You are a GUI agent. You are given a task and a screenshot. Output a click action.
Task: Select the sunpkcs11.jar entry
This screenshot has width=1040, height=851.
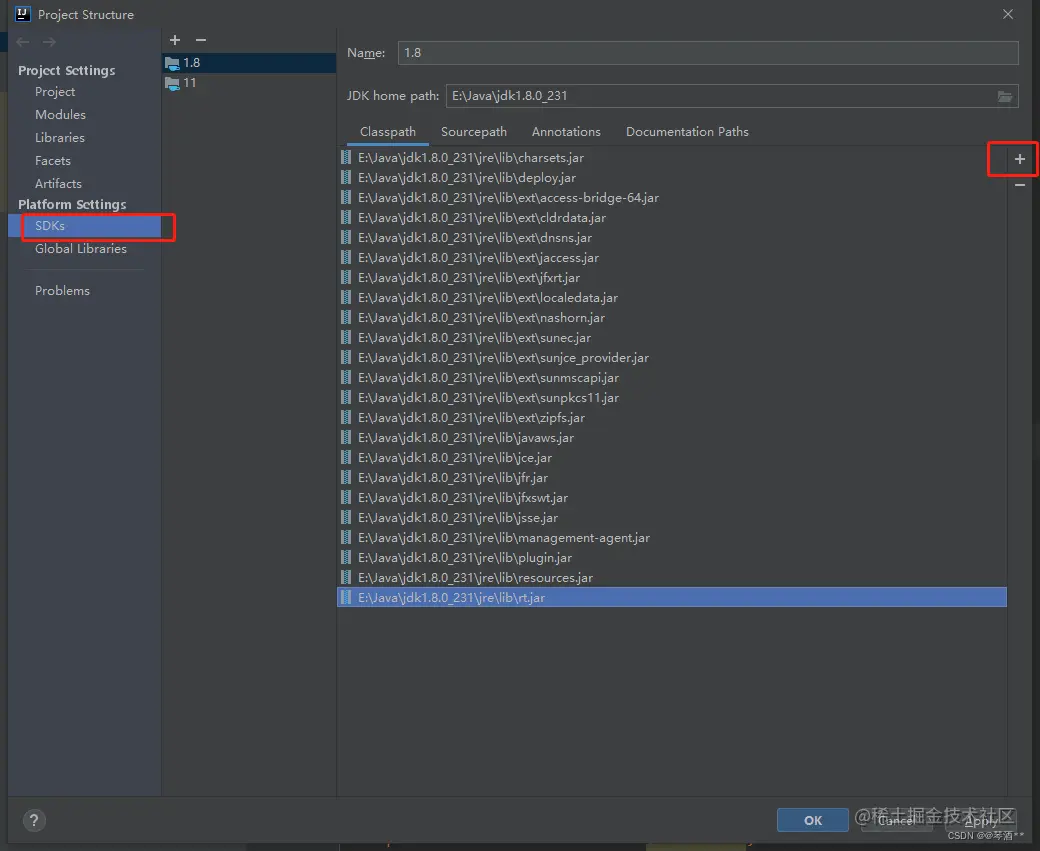[672, 397]
